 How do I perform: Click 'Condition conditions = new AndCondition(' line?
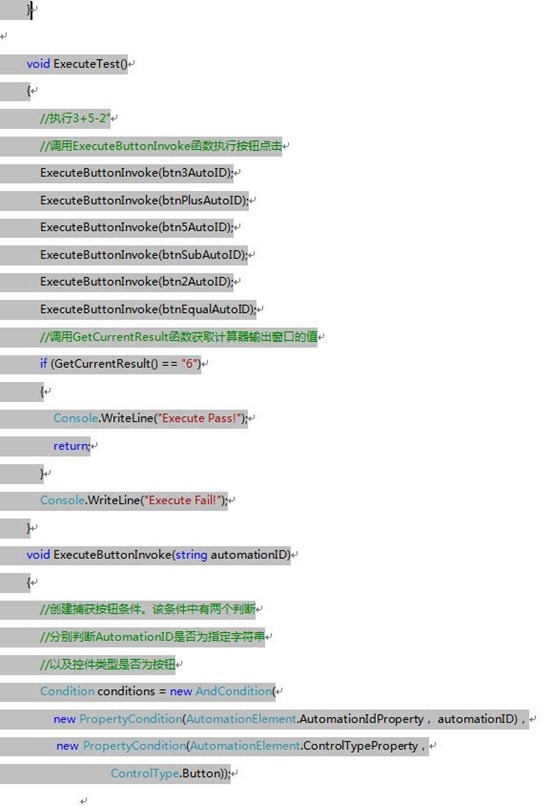(158, 691)
